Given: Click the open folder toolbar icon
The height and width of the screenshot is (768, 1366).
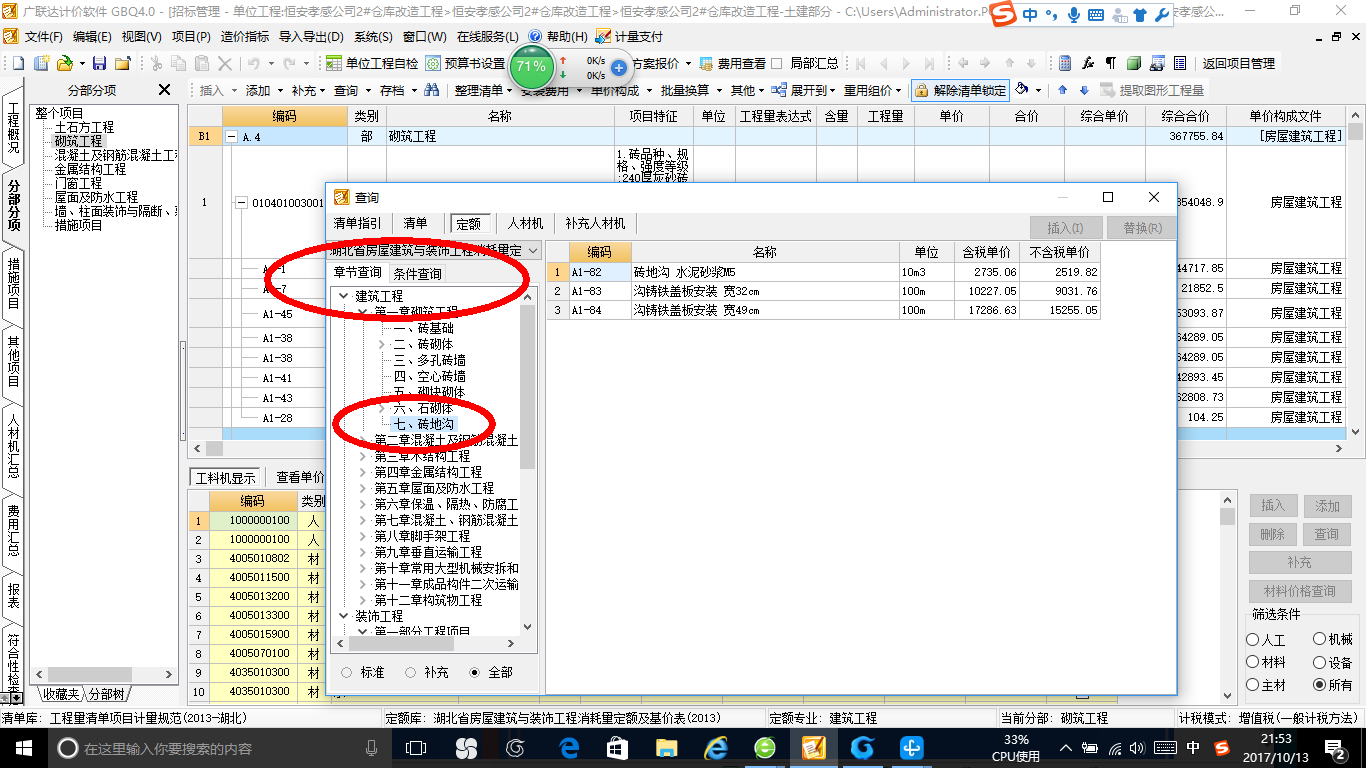Looking at the screenshot, I should (63, 63).
